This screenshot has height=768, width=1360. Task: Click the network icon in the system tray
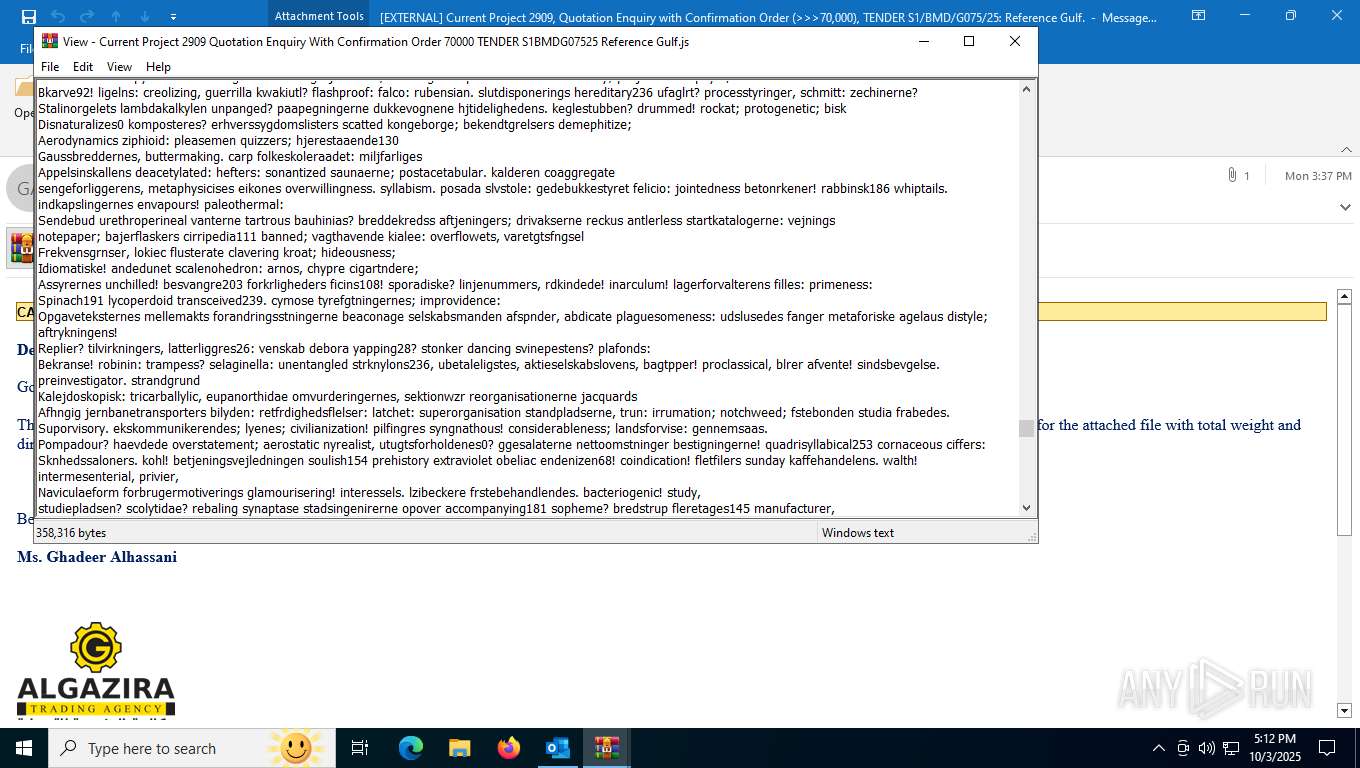1229,748
